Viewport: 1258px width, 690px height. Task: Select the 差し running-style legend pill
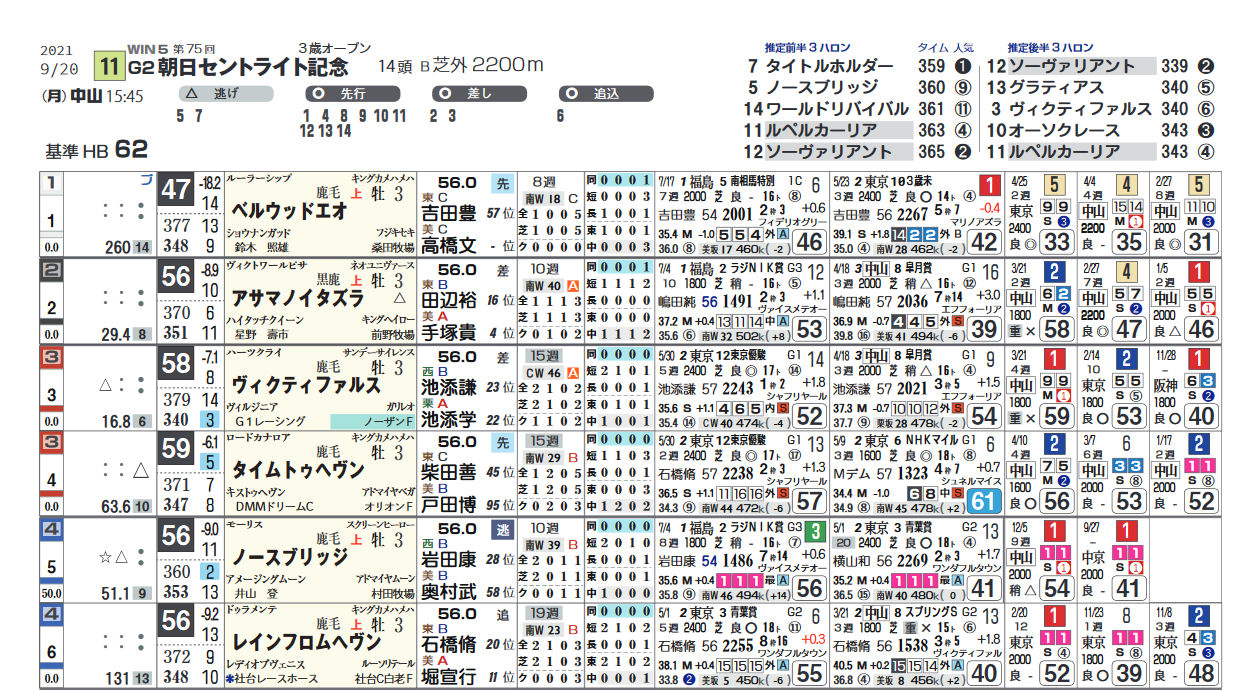[x=479, y=94]
